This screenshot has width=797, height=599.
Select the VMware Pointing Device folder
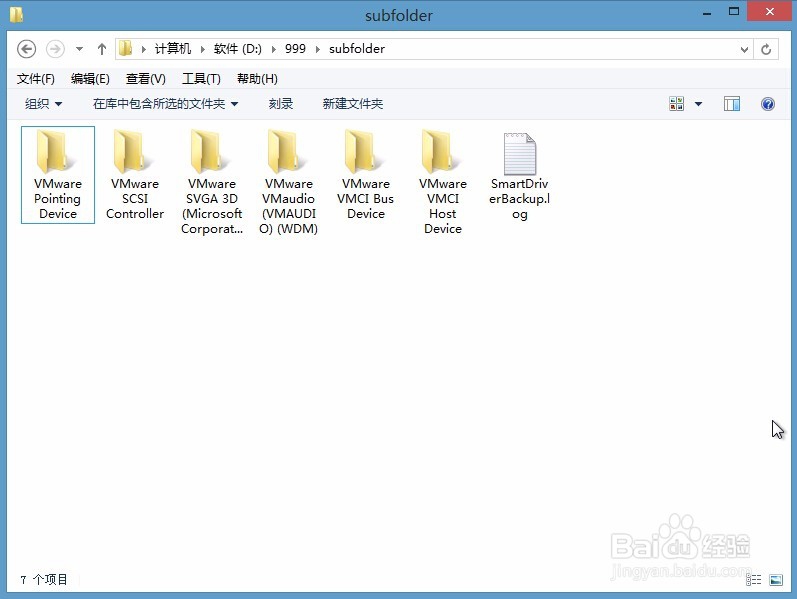tap(58, 174)
